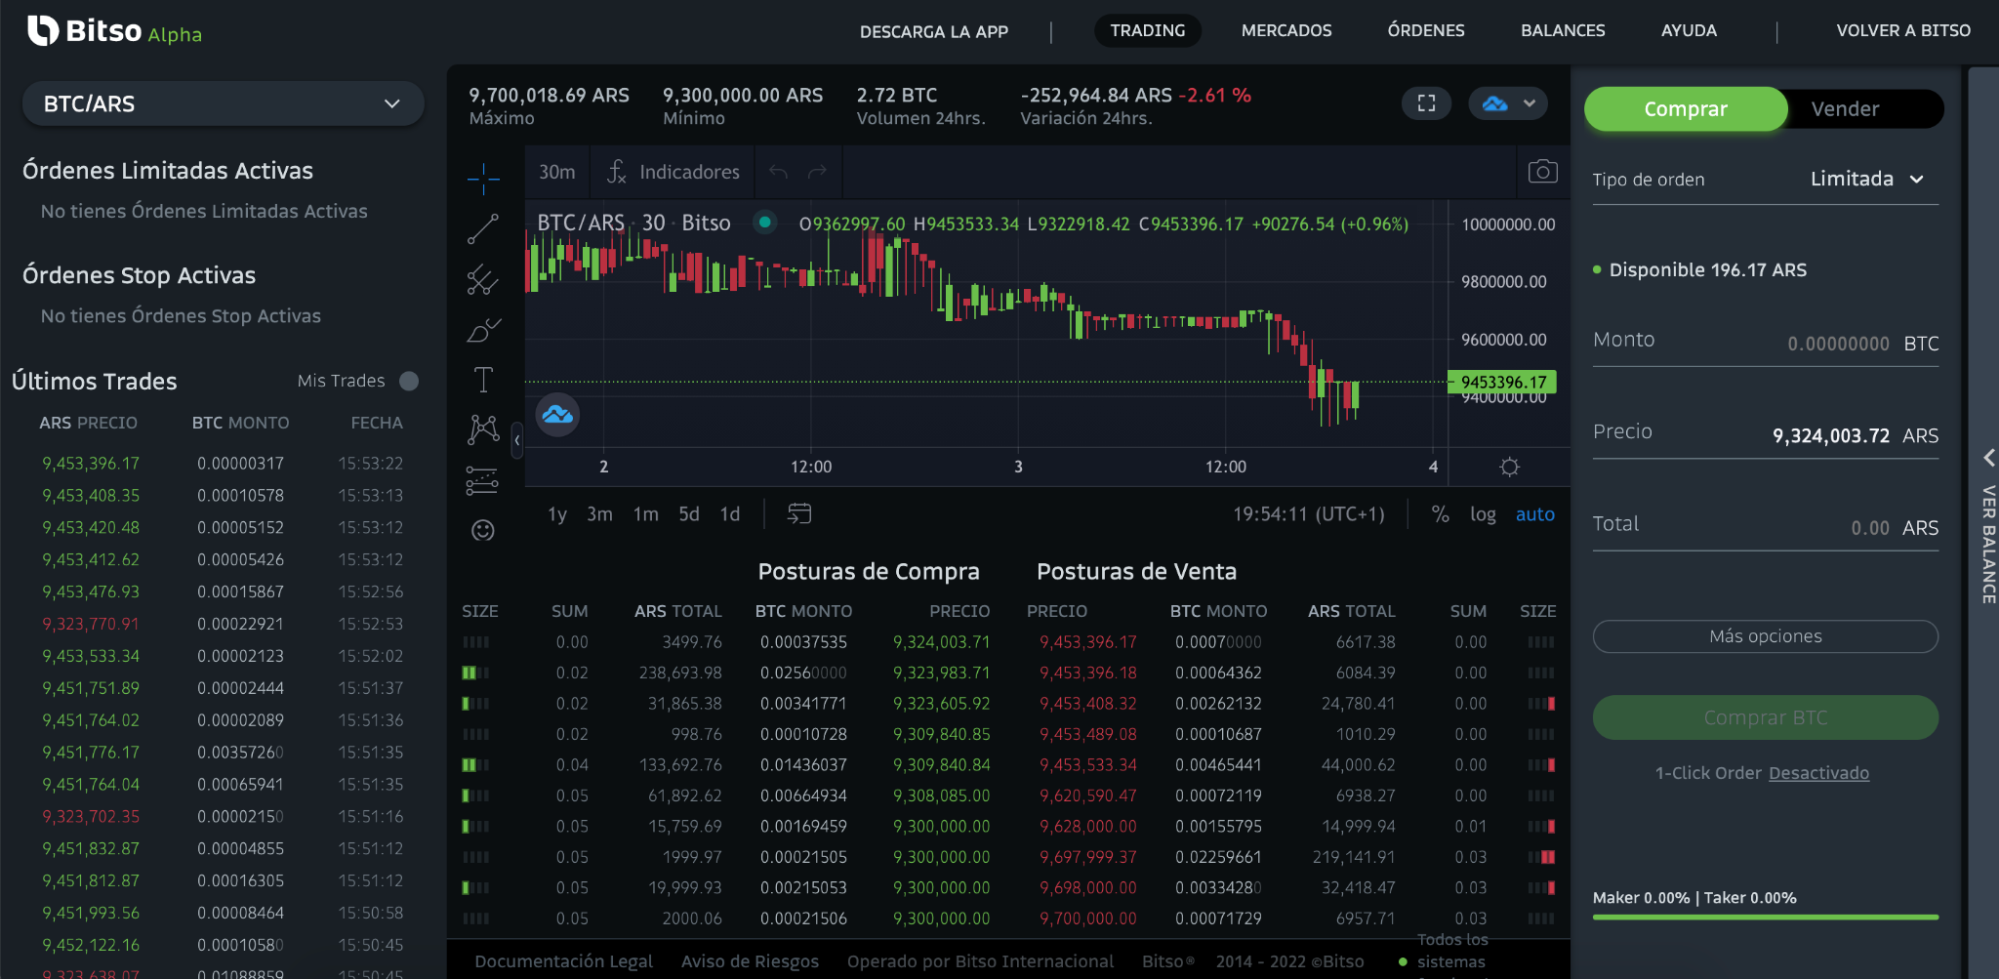Screen dimensions: 1999x980
Task: Click the Comprar BTC button
Action: 1765,718
